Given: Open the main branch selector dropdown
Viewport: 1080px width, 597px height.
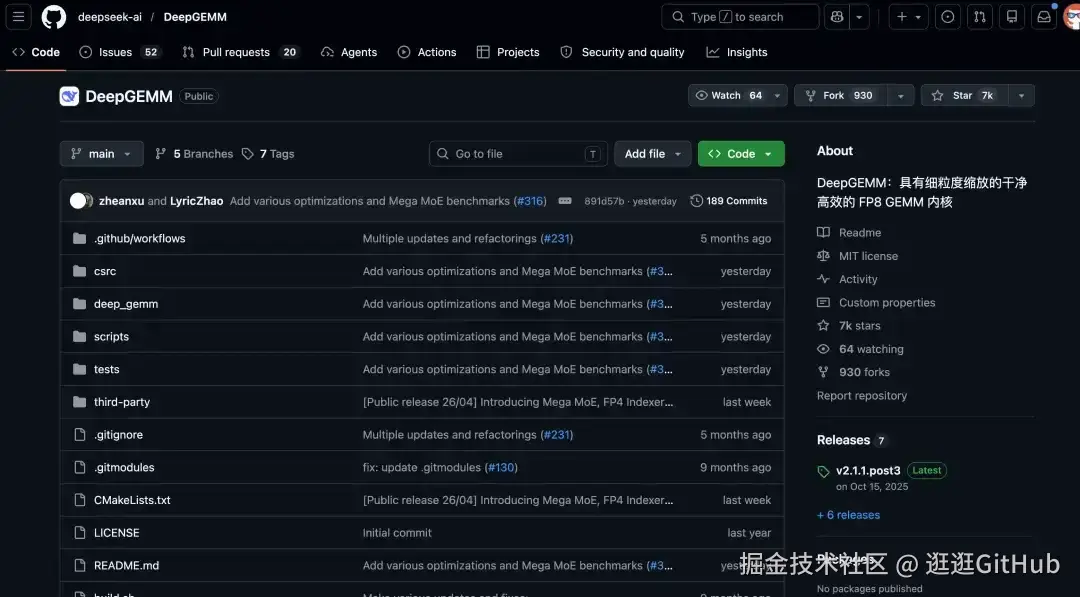Looking at the screenshot, I should (101, 154).
